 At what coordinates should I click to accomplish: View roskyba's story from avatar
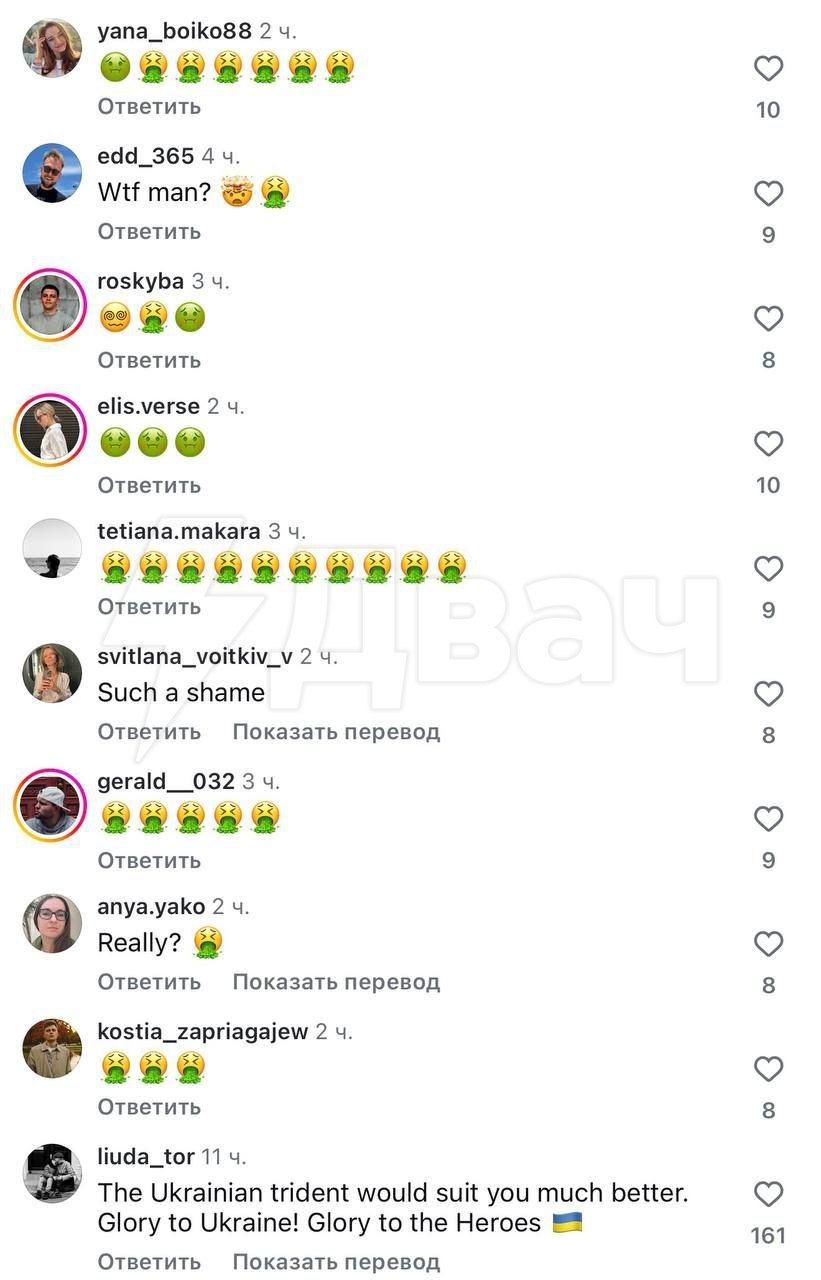[52, 305]
